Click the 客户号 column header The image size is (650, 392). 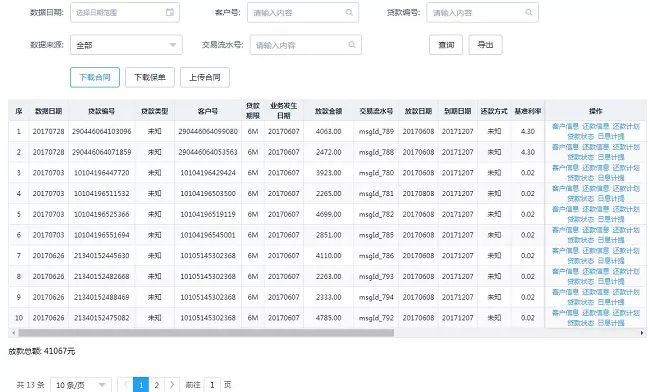pyautogui.click(x=208, y=111)
